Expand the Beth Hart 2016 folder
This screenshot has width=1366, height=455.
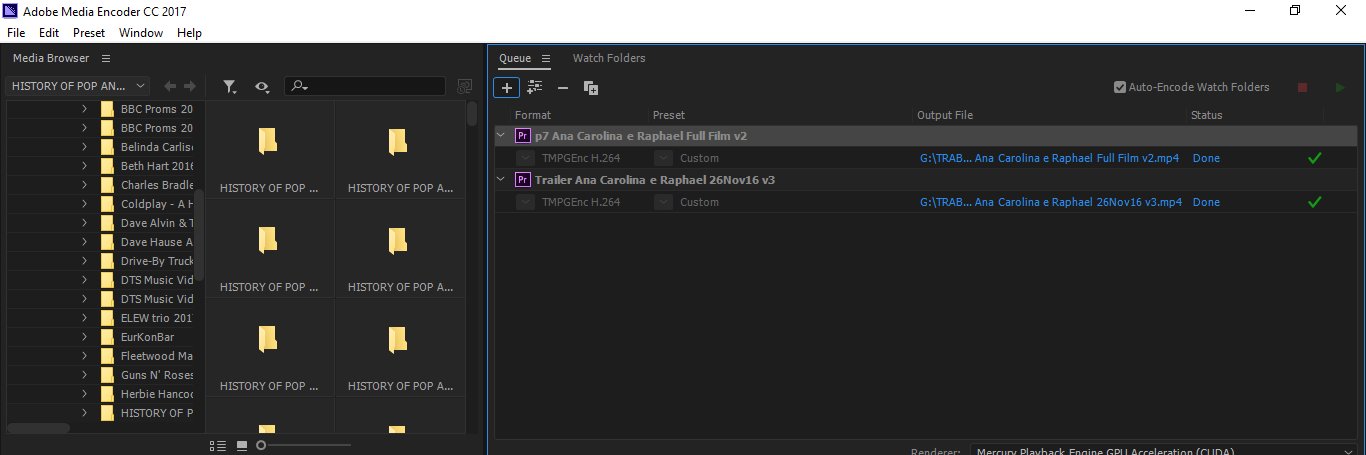point(84,166)
